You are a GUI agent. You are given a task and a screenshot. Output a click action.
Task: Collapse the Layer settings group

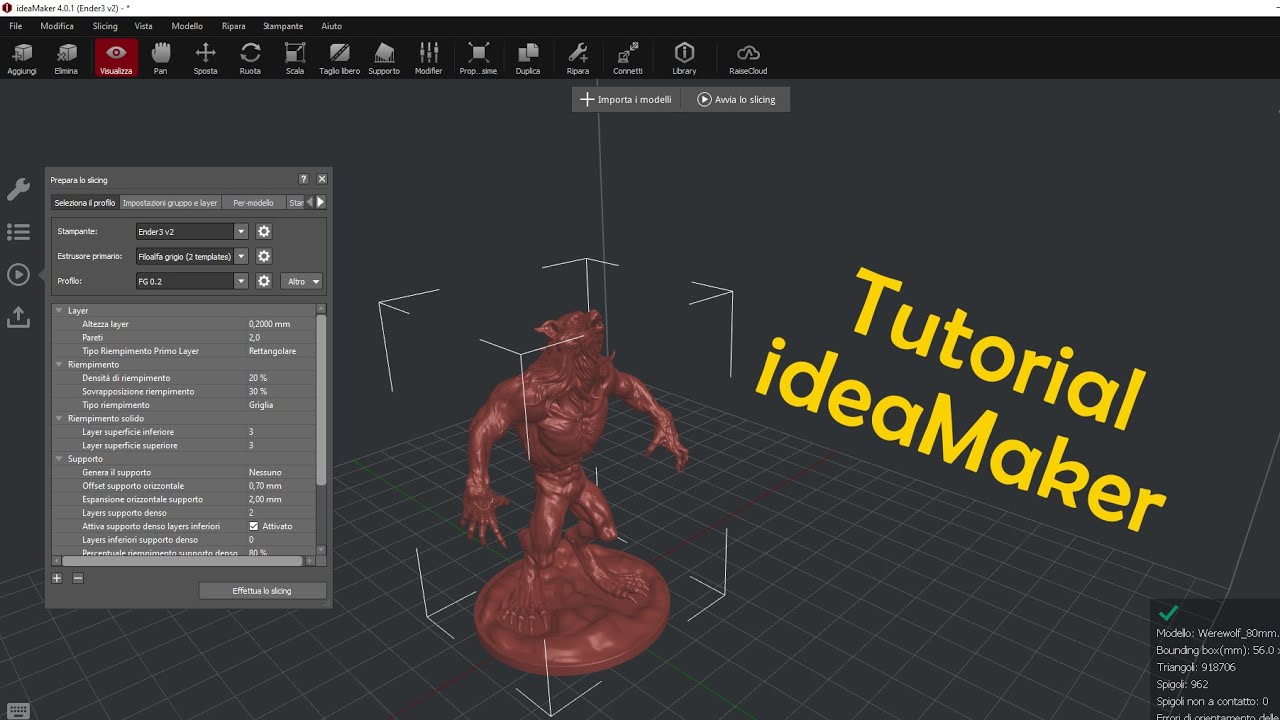click(59, 311)
